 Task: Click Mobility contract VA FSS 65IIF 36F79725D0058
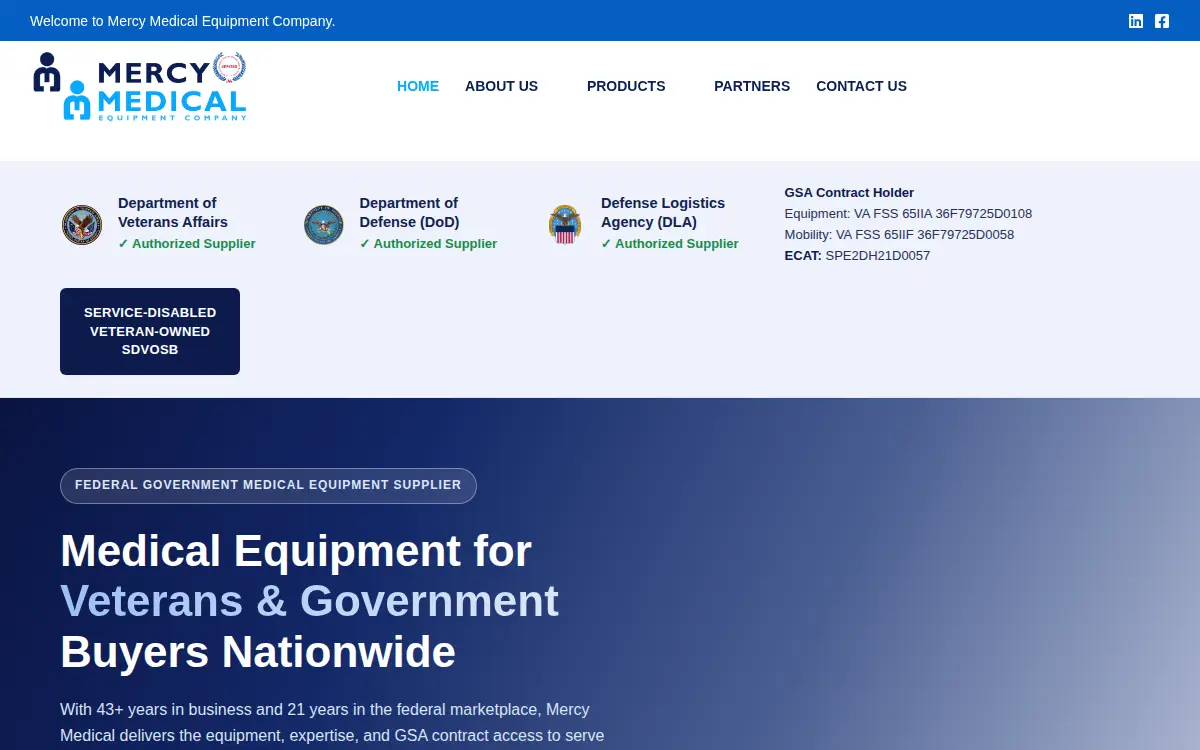point(899,235)
